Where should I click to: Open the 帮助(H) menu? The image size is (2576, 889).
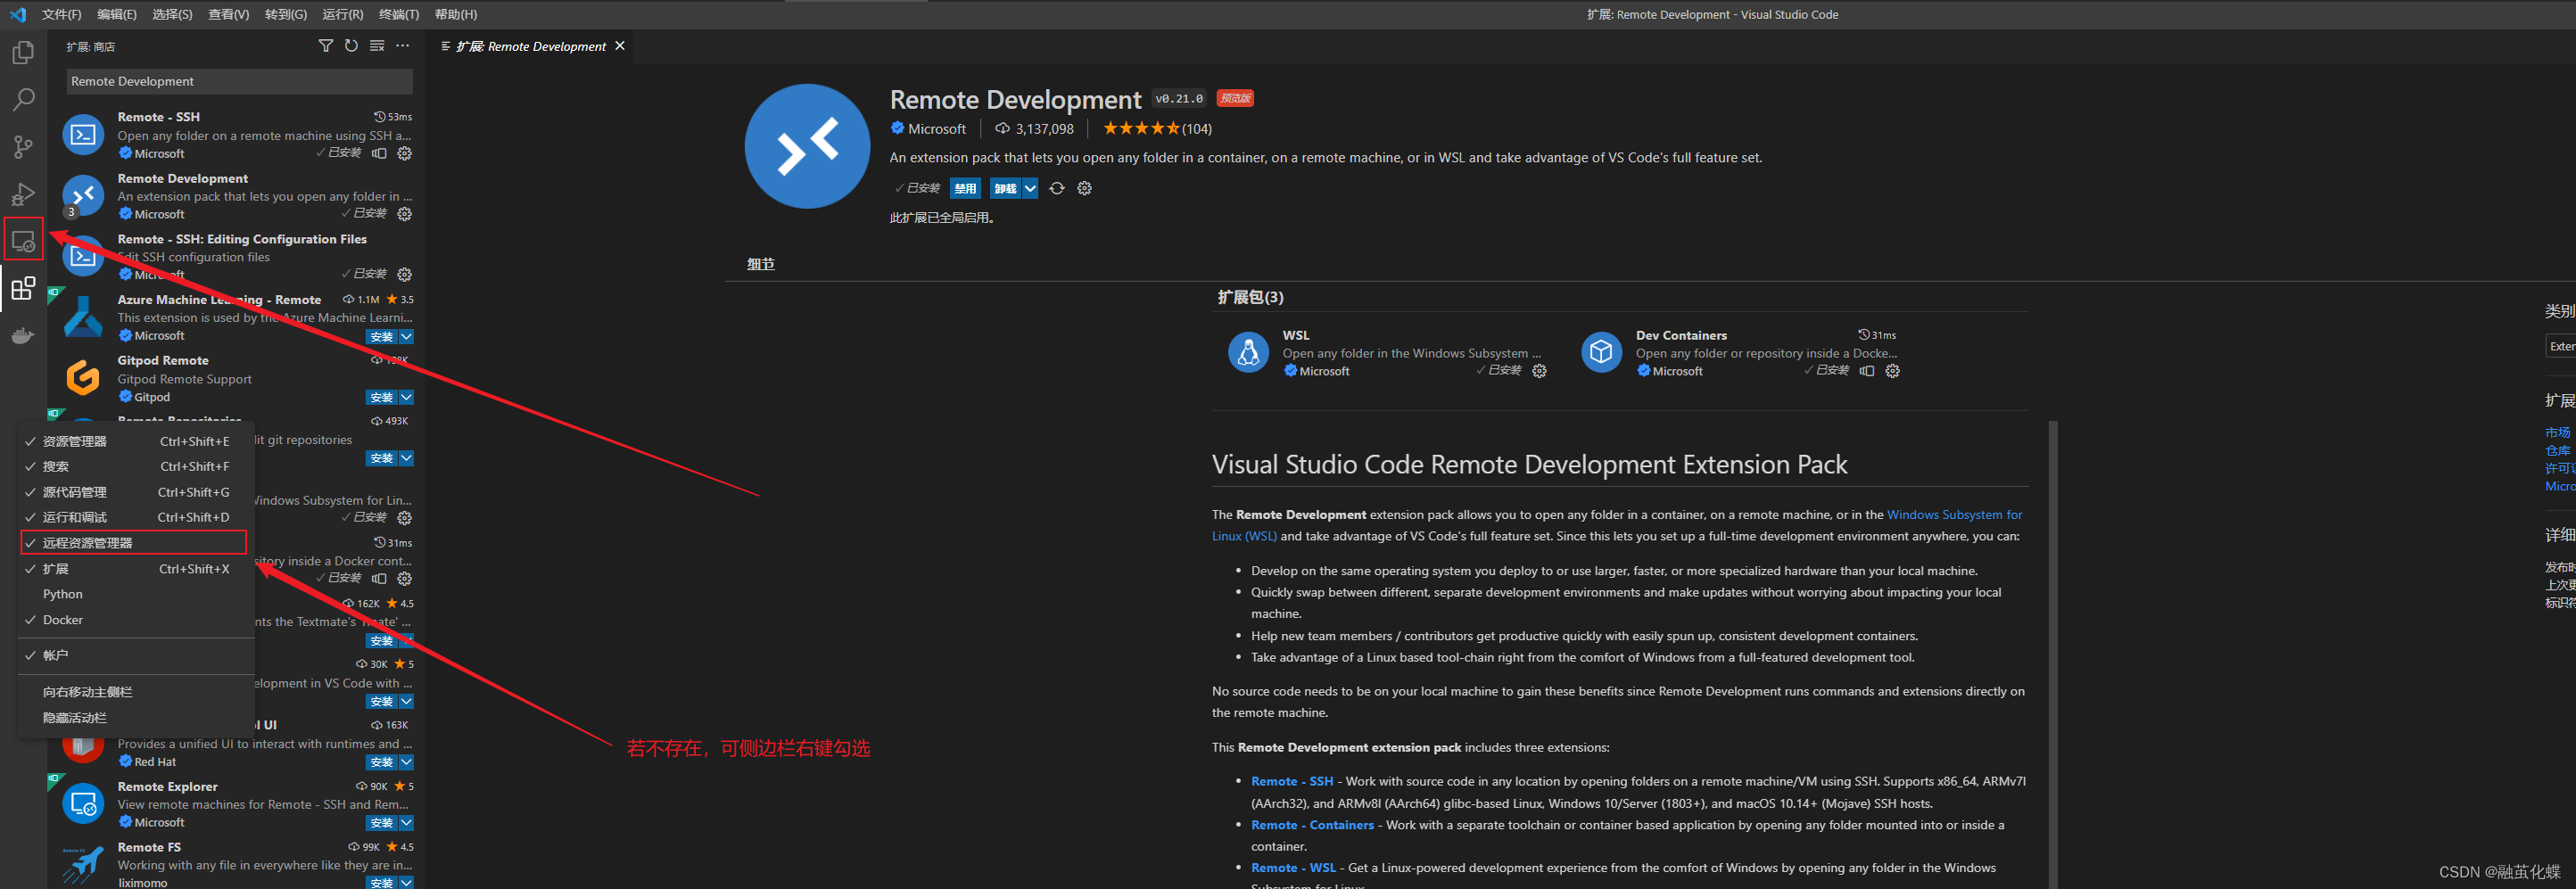pyautogui.click(x=456, y=14)
